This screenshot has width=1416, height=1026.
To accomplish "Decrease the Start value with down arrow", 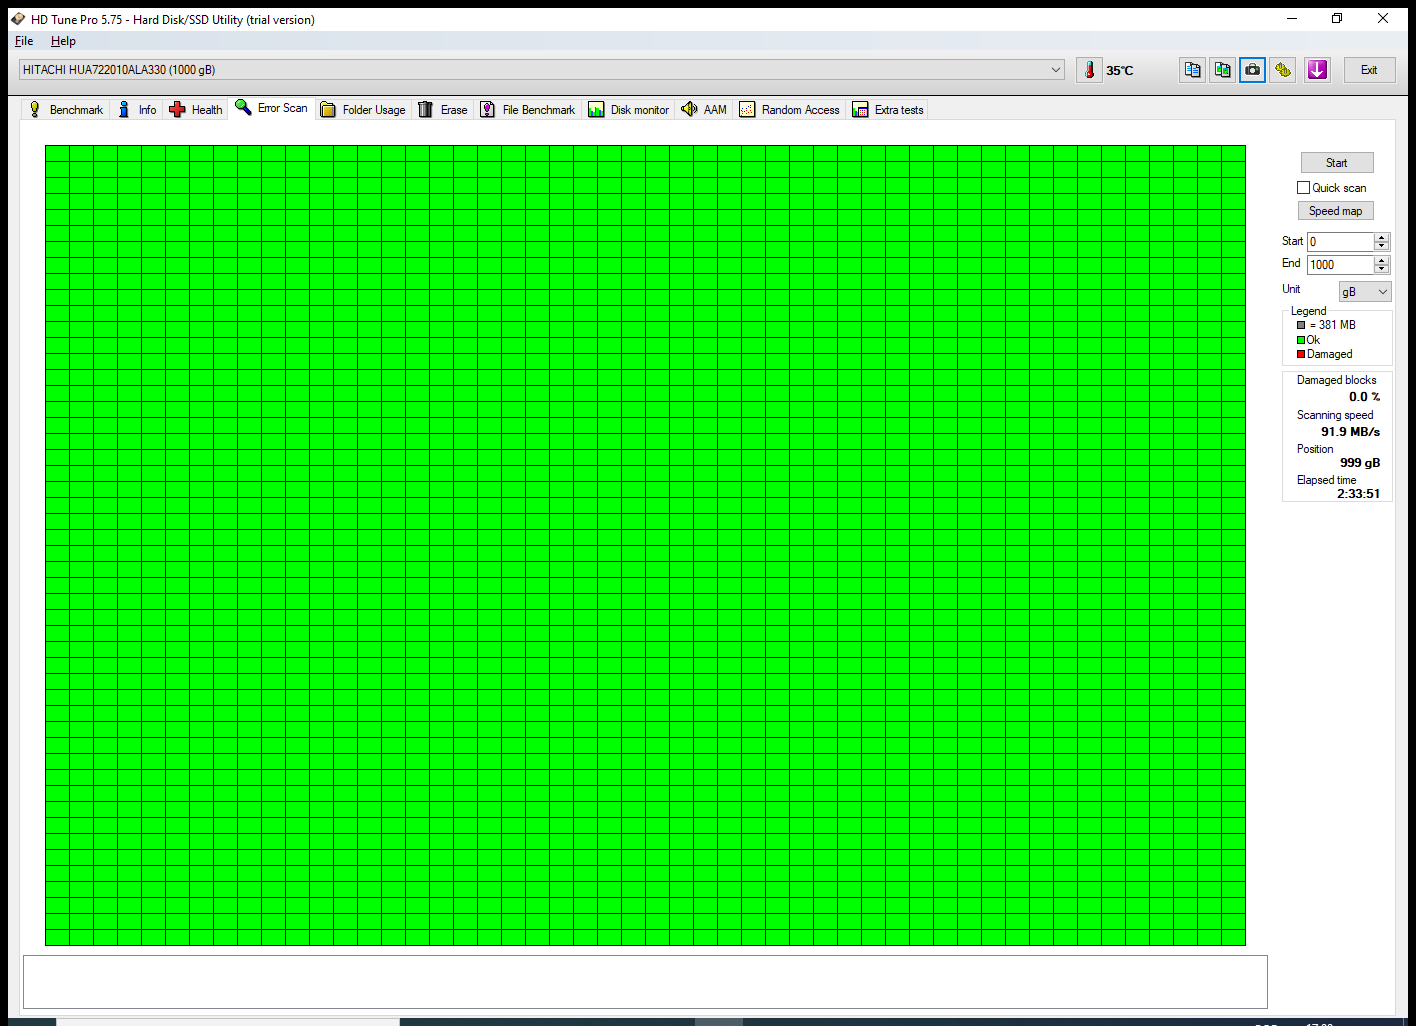I will (1382, 246).
